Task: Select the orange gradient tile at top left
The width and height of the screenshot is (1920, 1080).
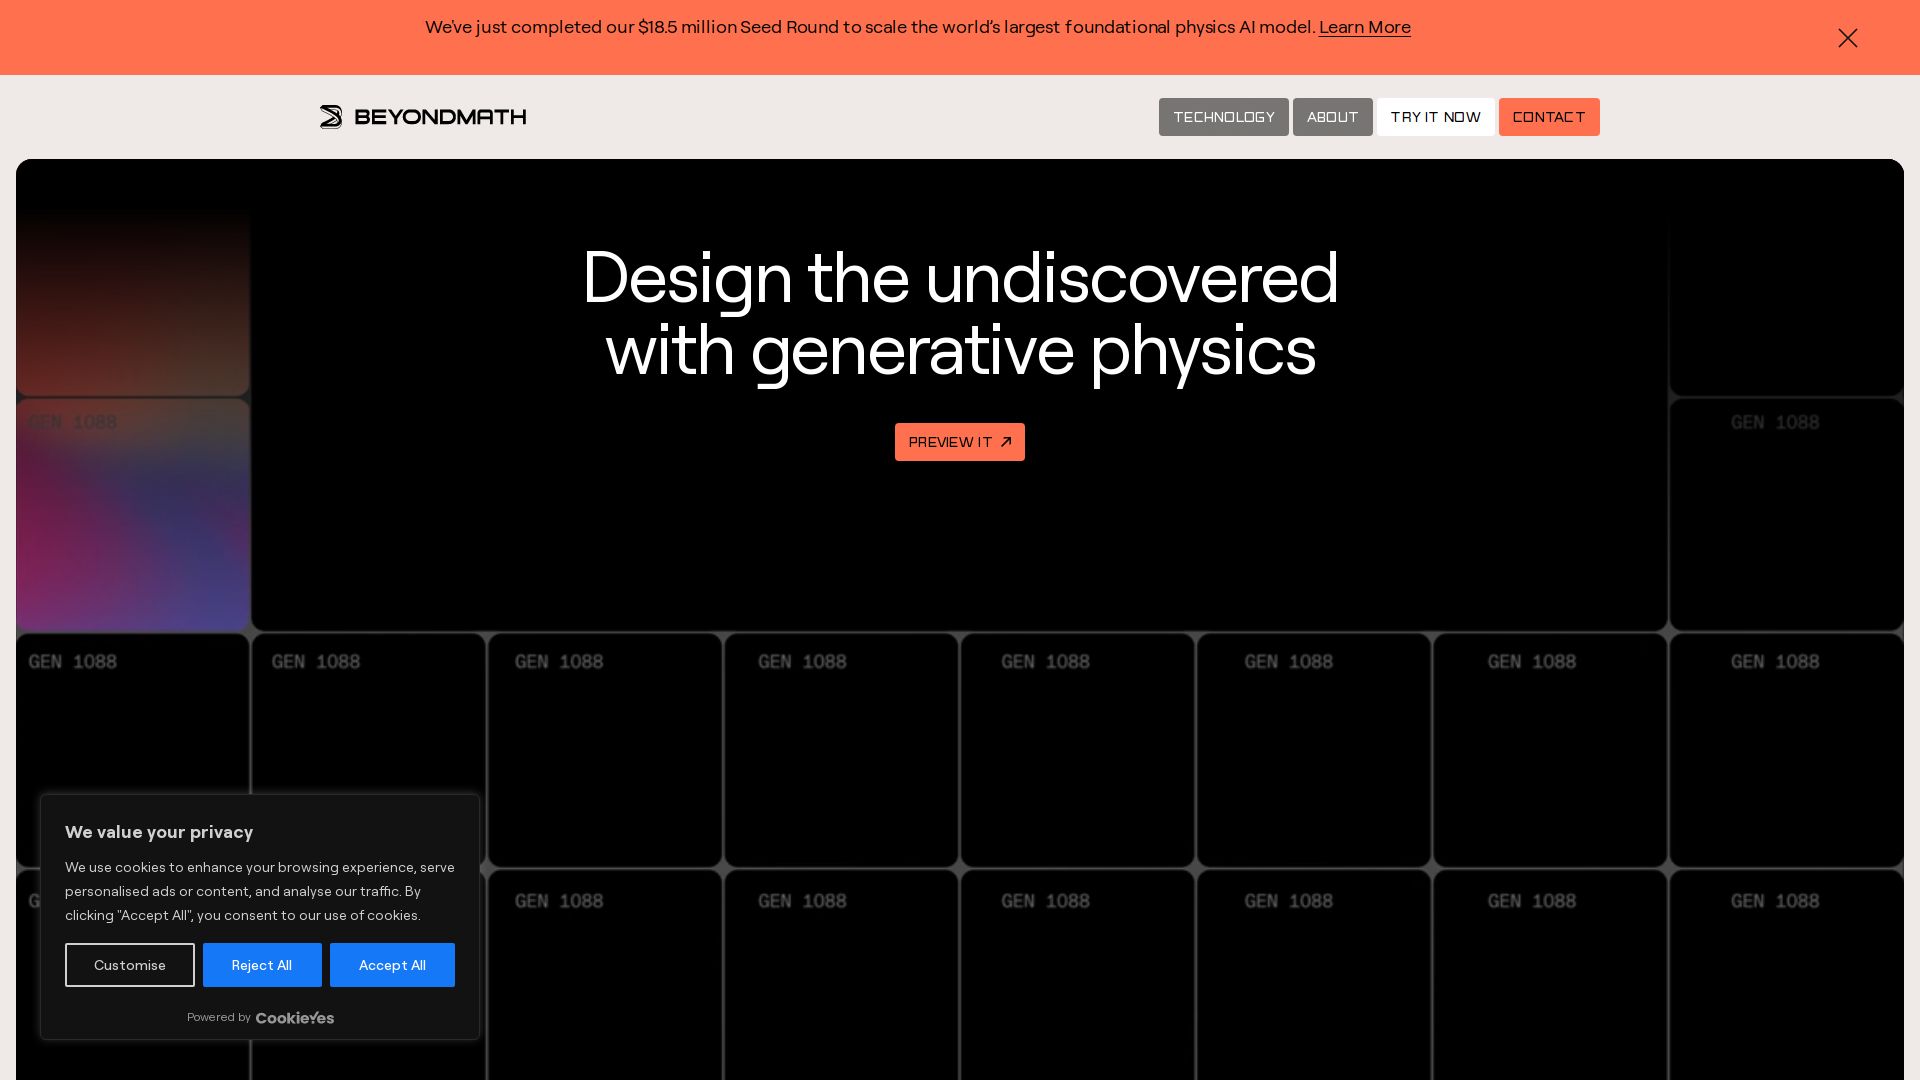Action: pyautogui.click(x=133, y=300)
